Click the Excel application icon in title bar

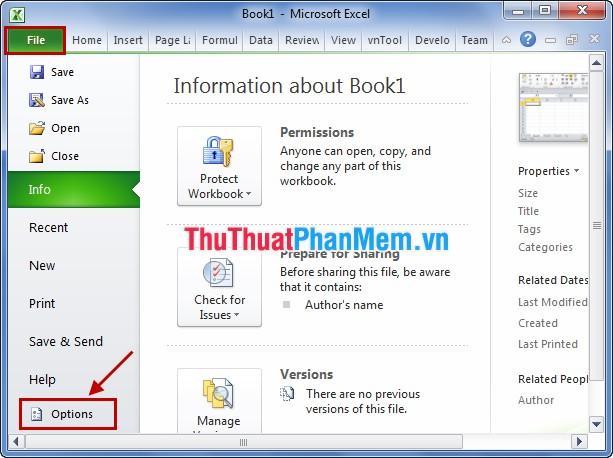pos(17,15)
